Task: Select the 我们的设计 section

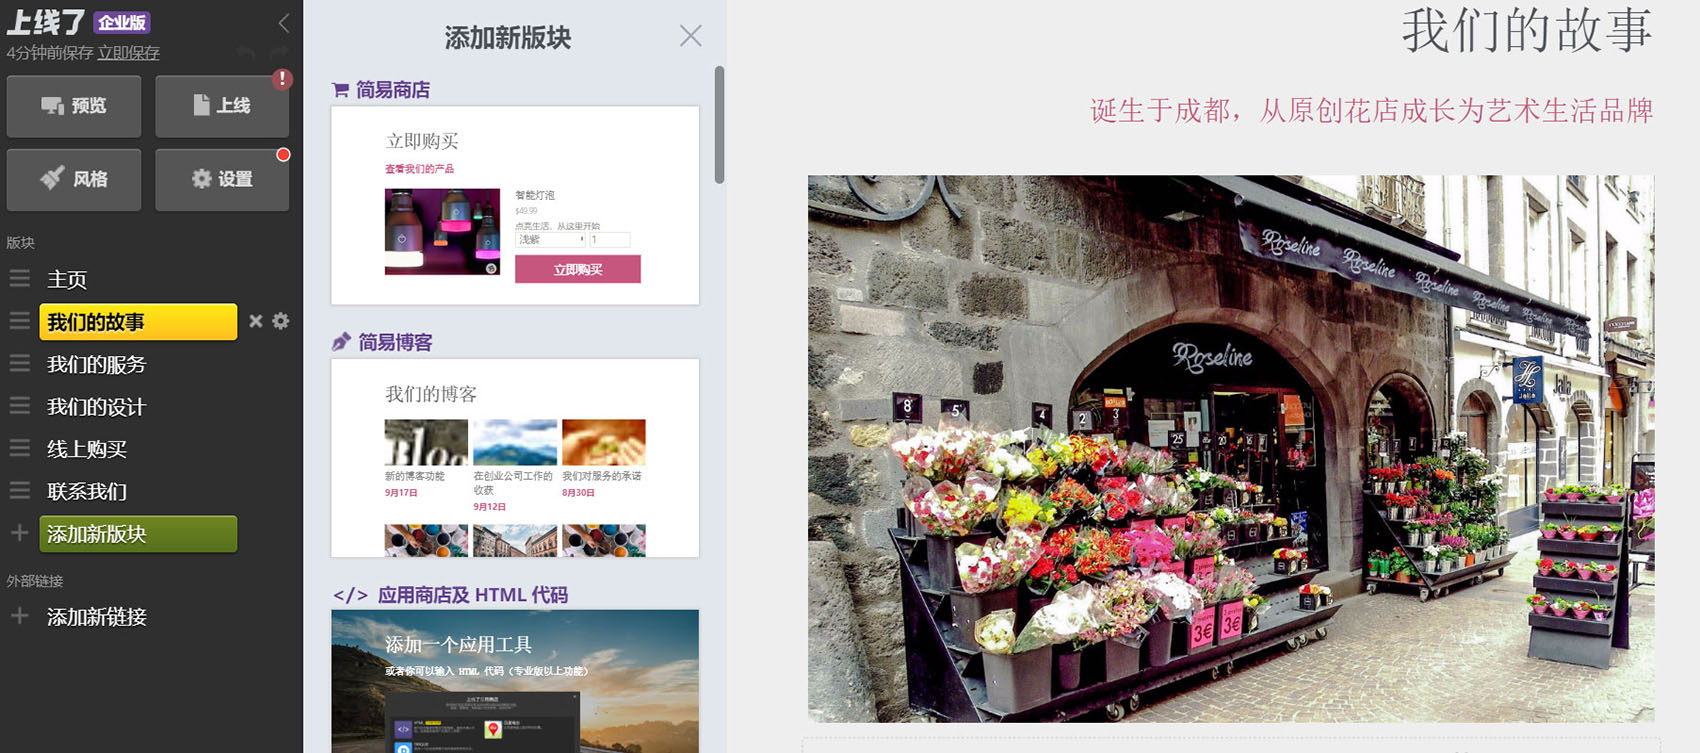Action: click(96, 407)
